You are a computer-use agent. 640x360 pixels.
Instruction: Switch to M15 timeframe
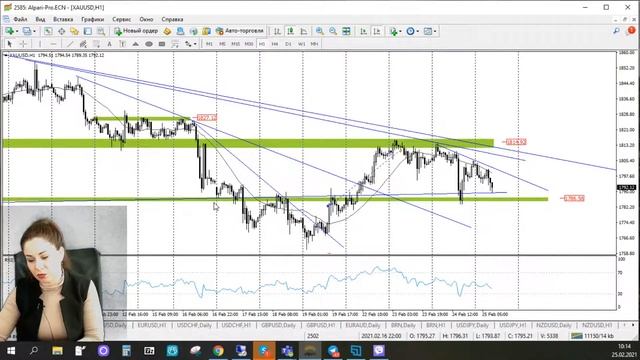pos(236,44)
